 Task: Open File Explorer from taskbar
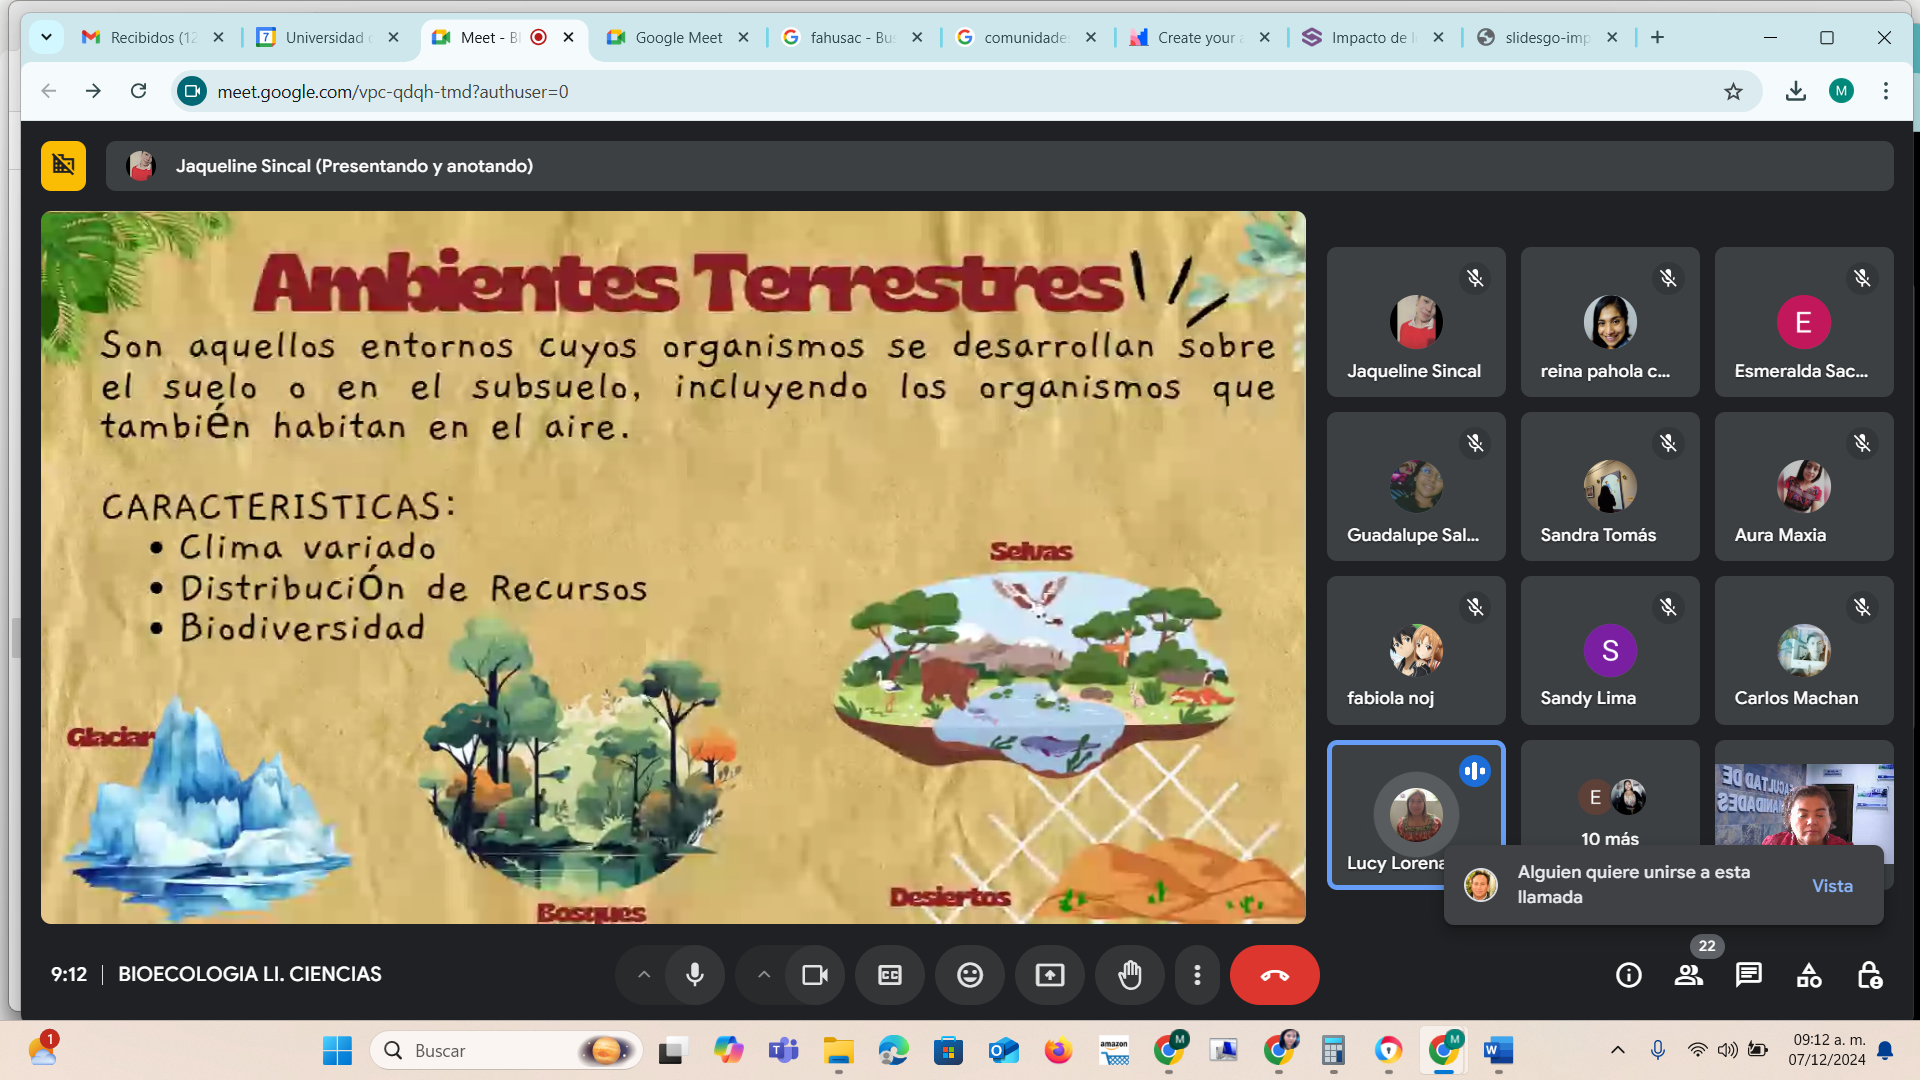tap(838, 1050)
